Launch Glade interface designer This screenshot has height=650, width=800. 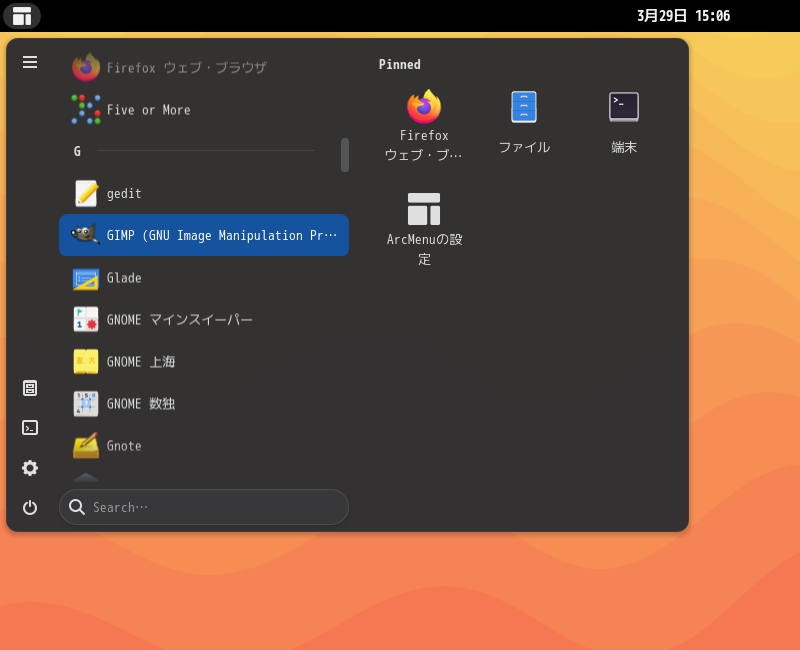(204, 278)
